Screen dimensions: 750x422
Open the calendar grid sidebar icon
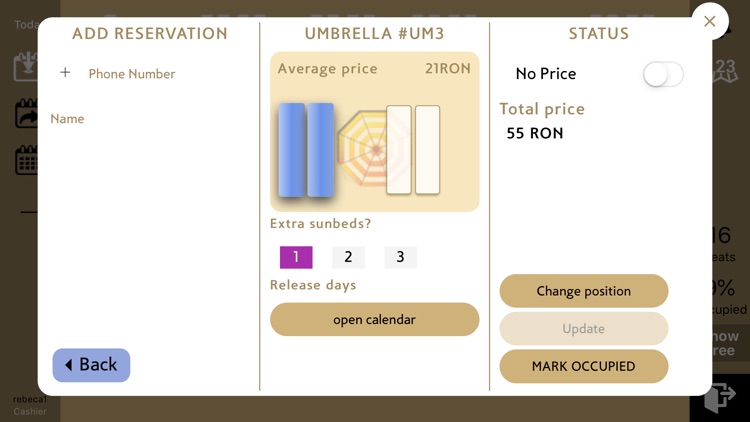pos(26,160)
